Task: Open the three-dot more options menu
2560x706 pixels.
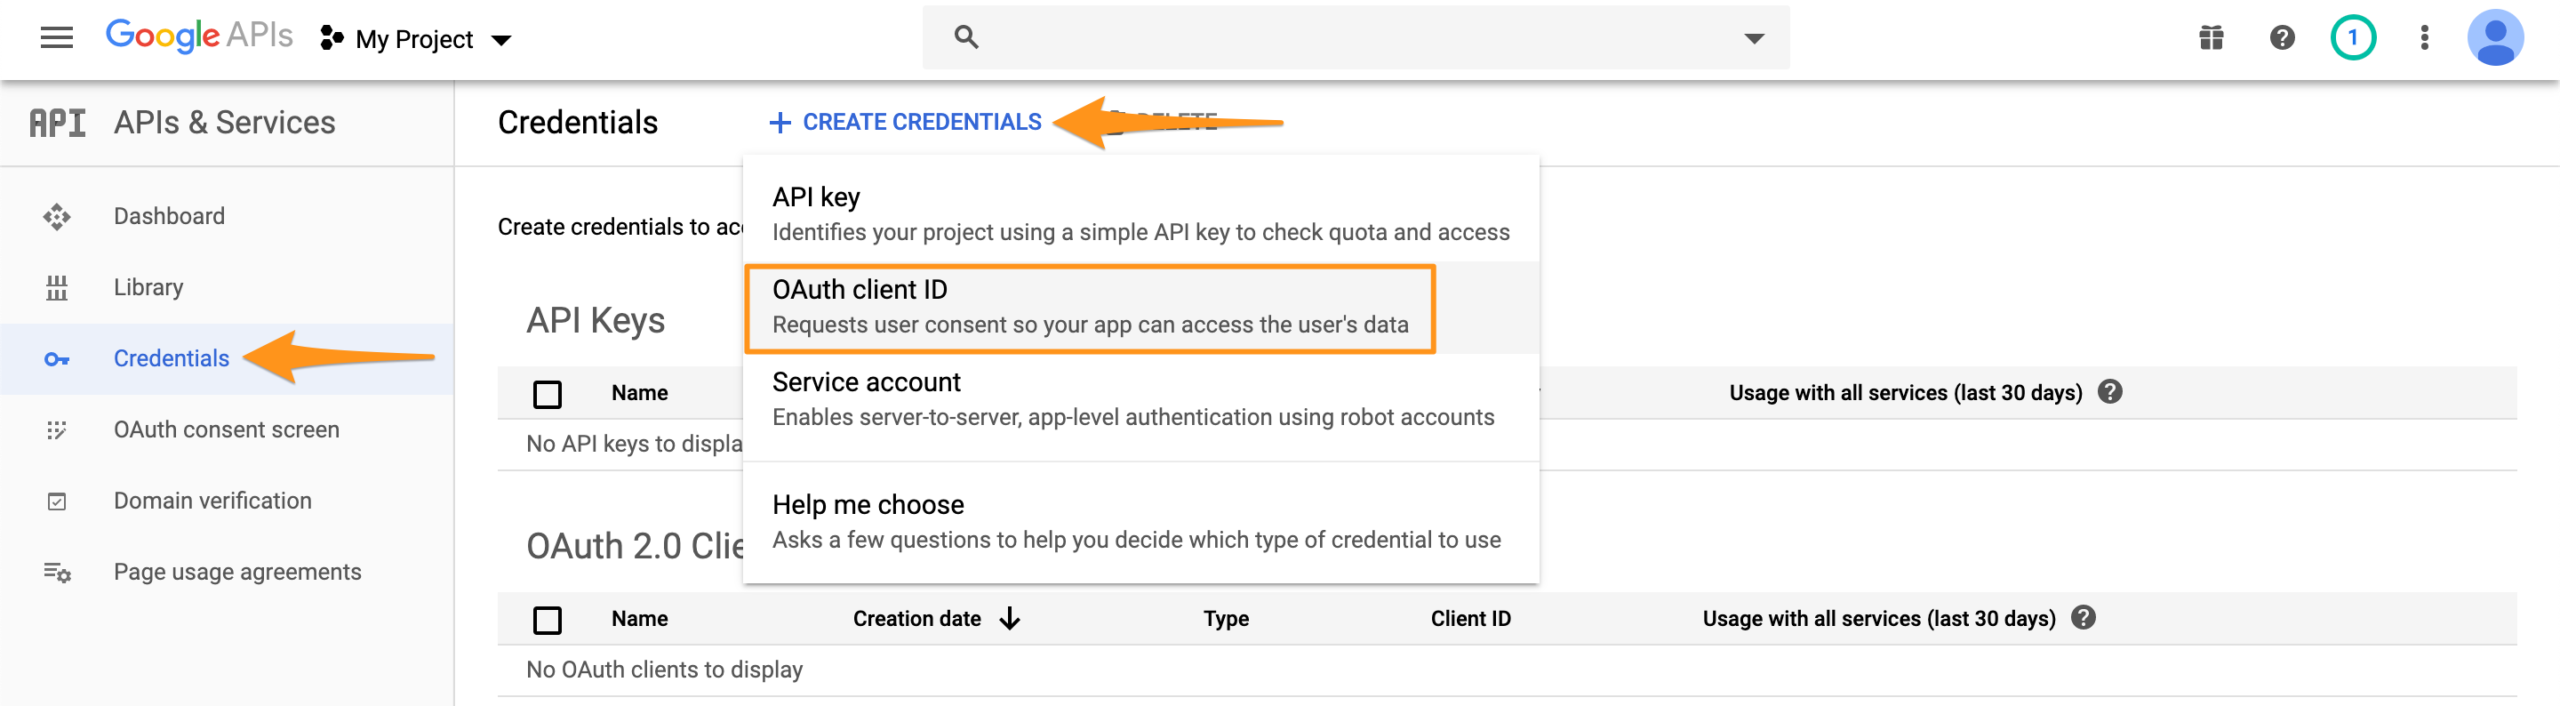Action: 2424,38
